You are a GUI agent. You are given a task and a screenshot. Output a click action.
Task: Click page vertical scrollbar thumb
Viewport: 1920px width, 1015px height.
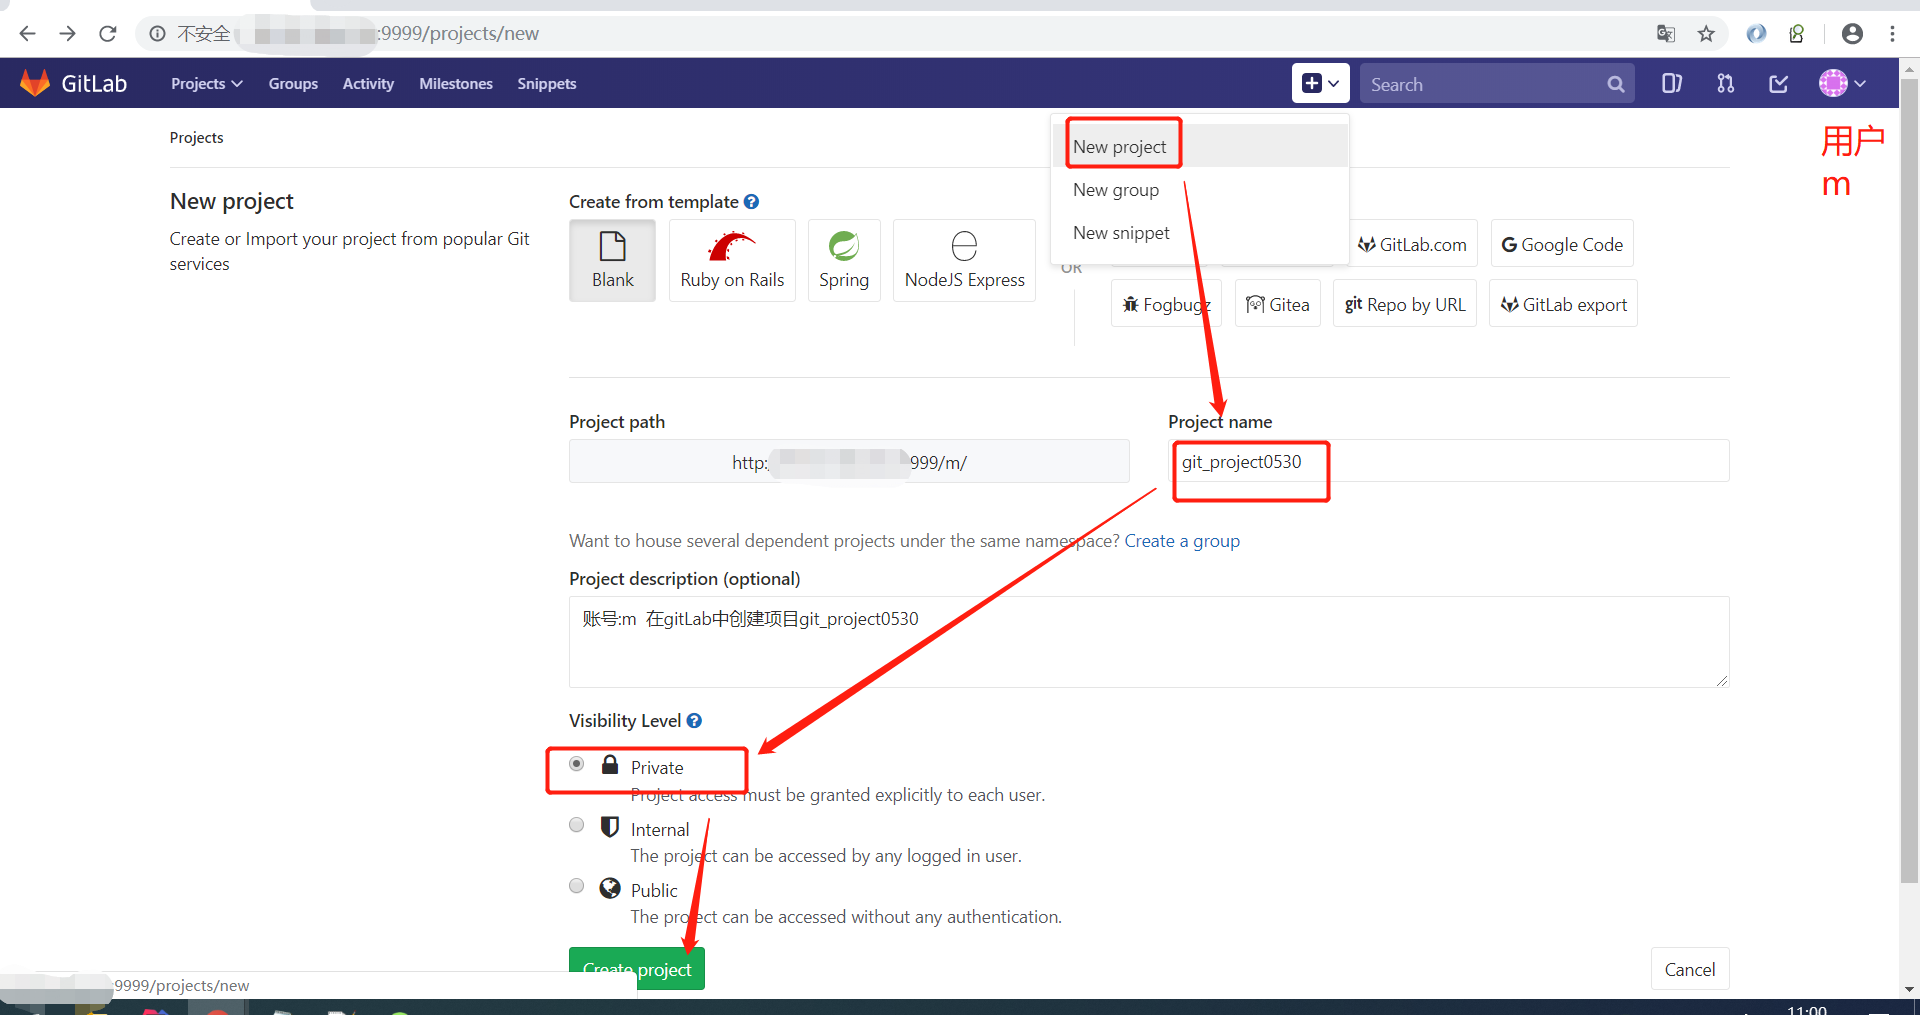[x=1909, y=480]
